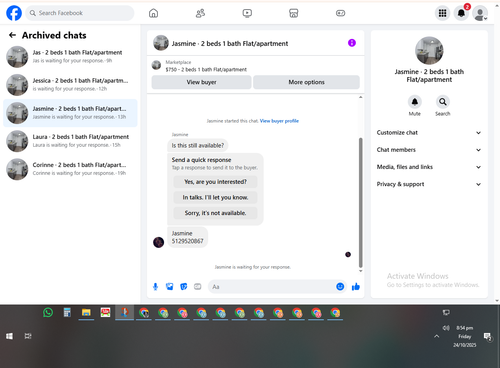Open the Friends tab

point(200,13)
